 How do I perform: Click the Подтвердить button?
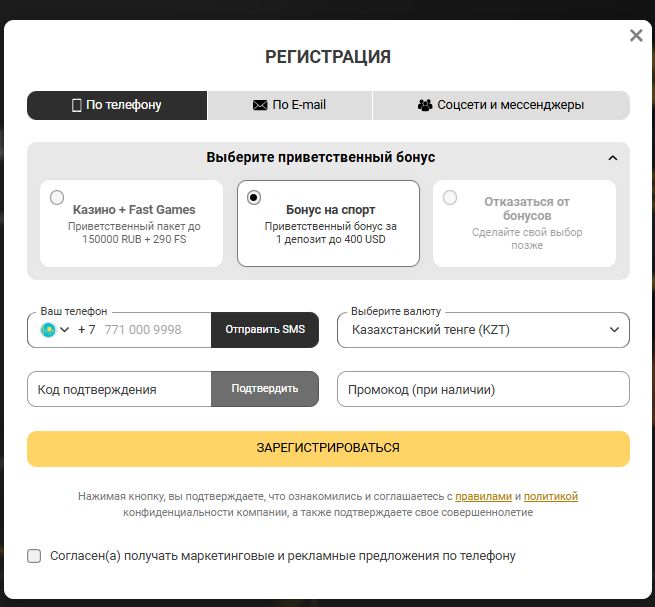point(265,389)
